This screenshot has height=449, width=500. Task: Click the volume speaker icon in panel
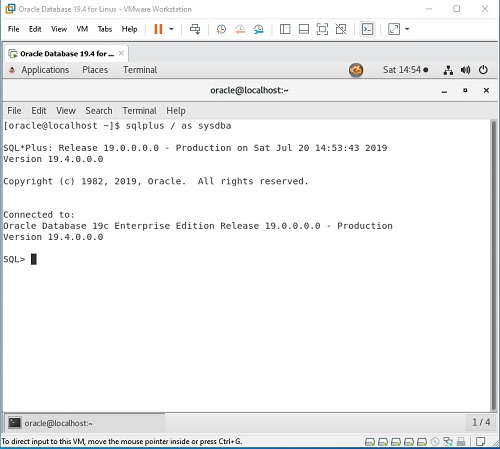click(x=465, y=70)
